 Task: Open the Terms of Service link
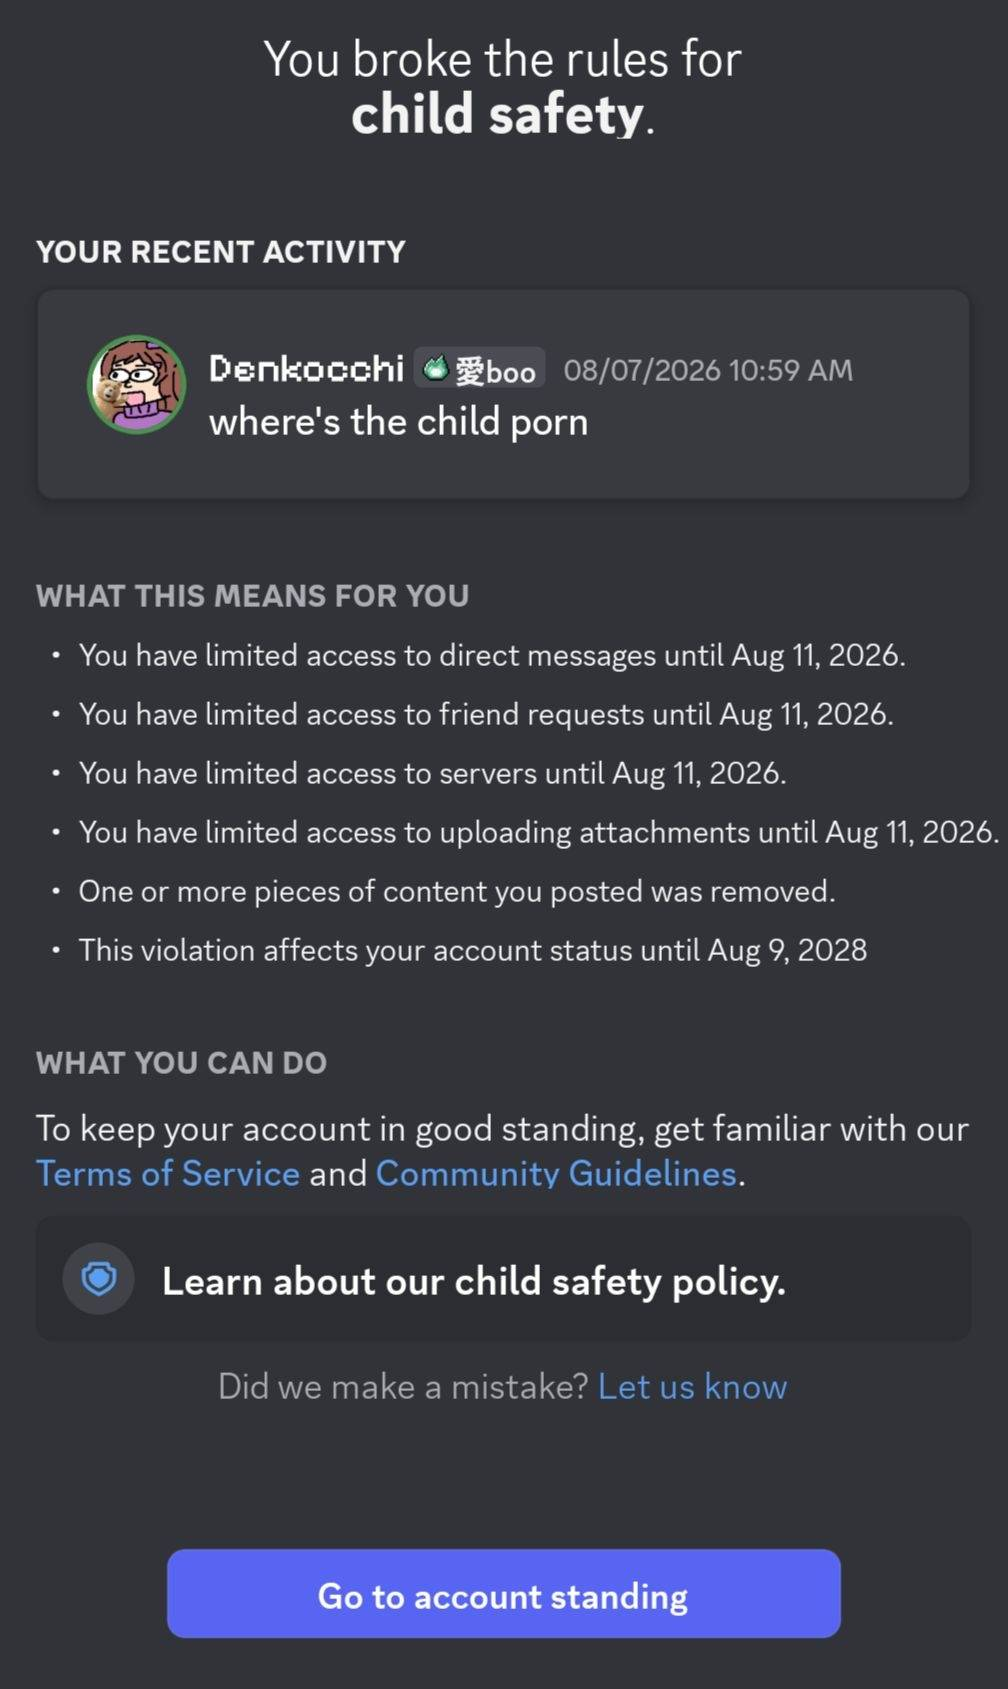168,1173
